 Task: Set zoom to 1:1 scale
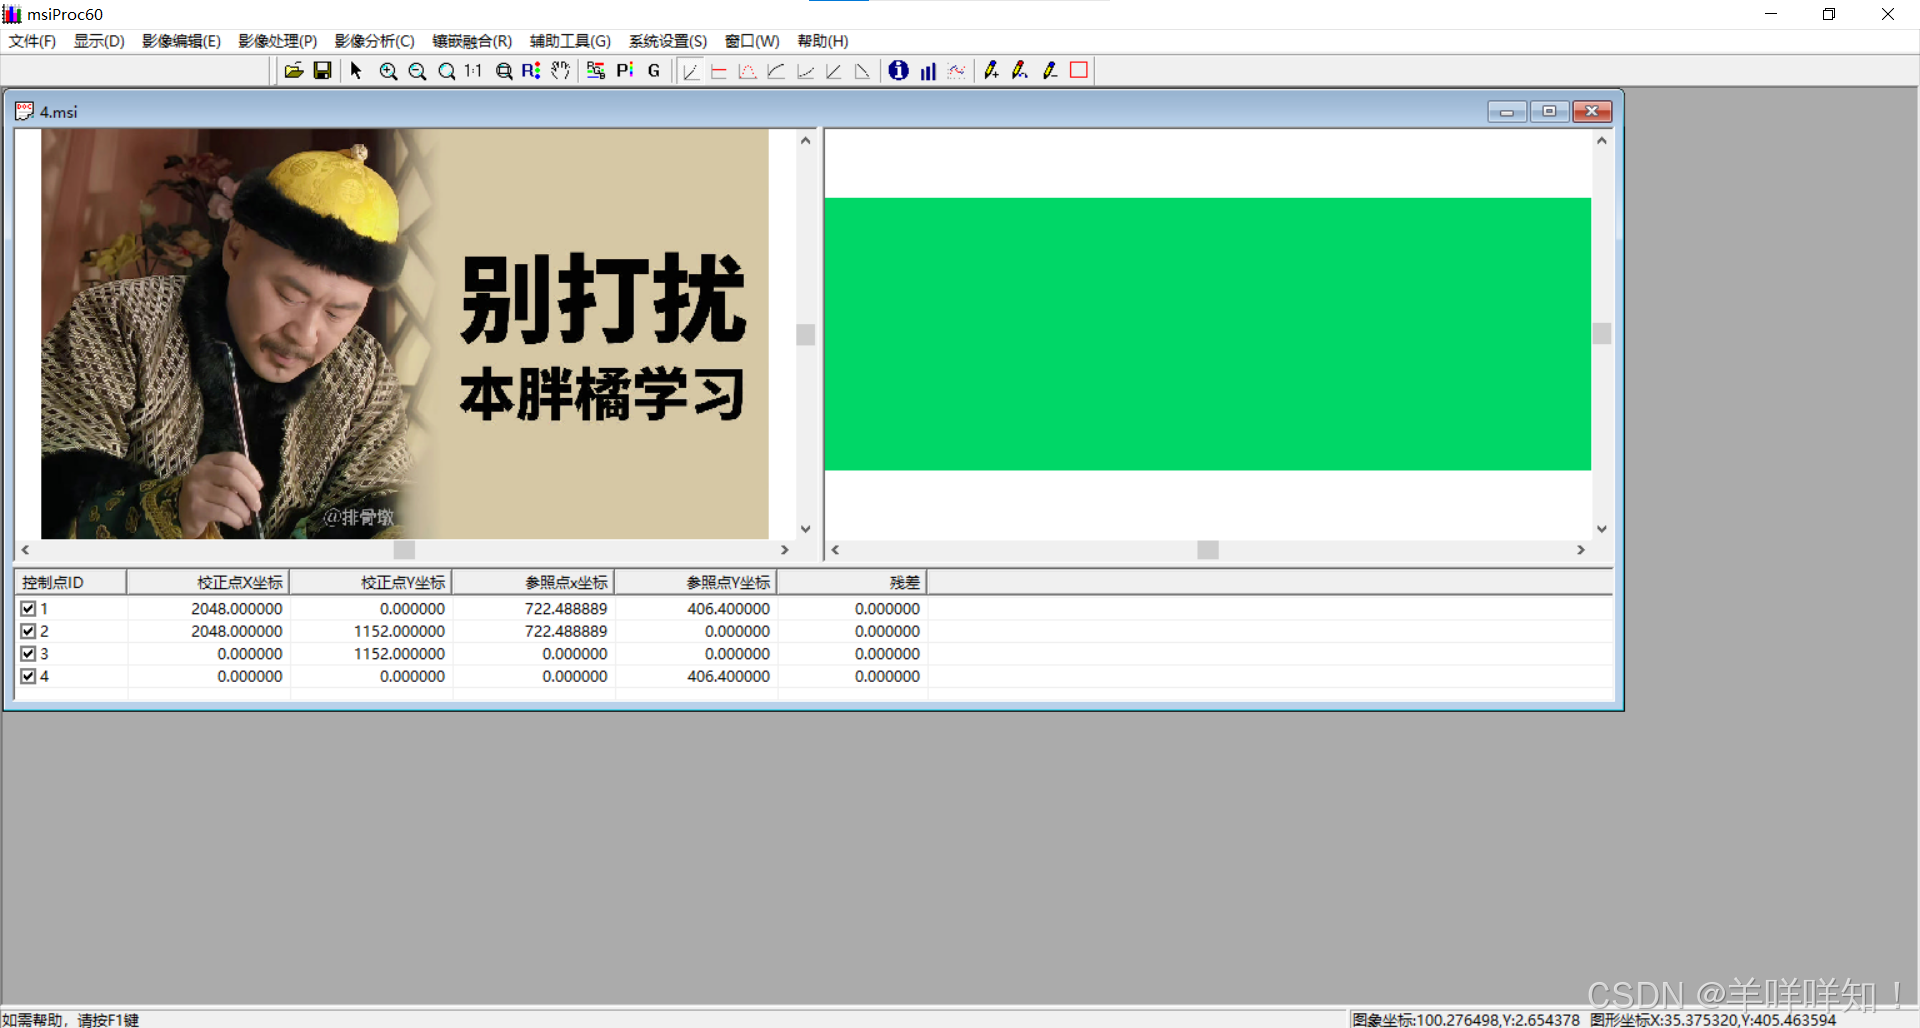(x=473, y=70)
